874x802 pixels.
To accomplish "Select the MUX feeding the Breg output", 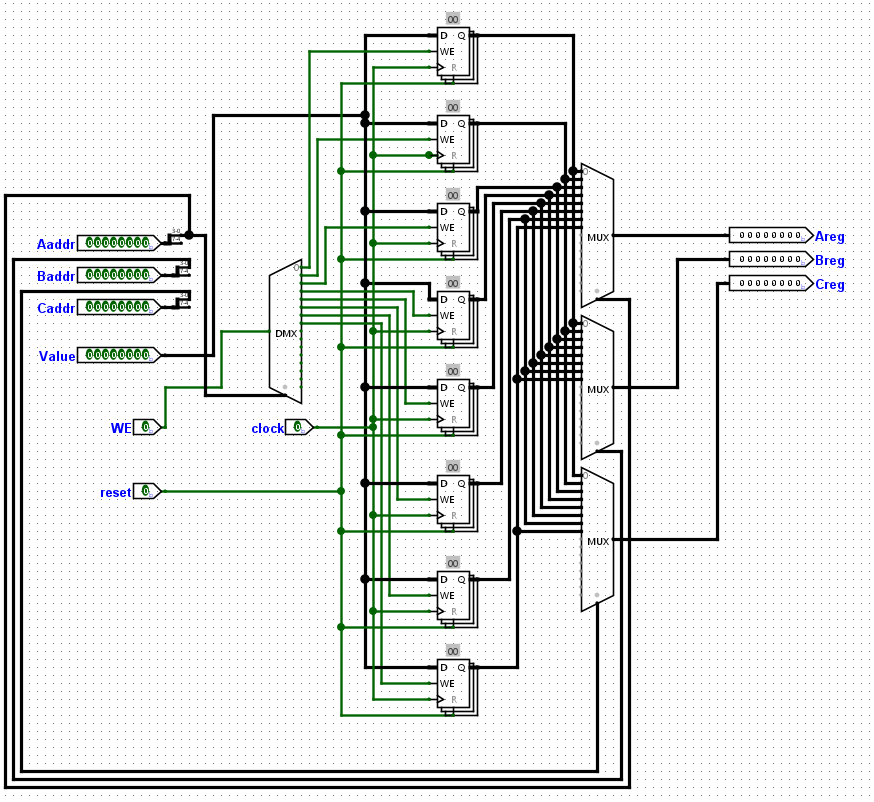I will click(x=597, y=388).
